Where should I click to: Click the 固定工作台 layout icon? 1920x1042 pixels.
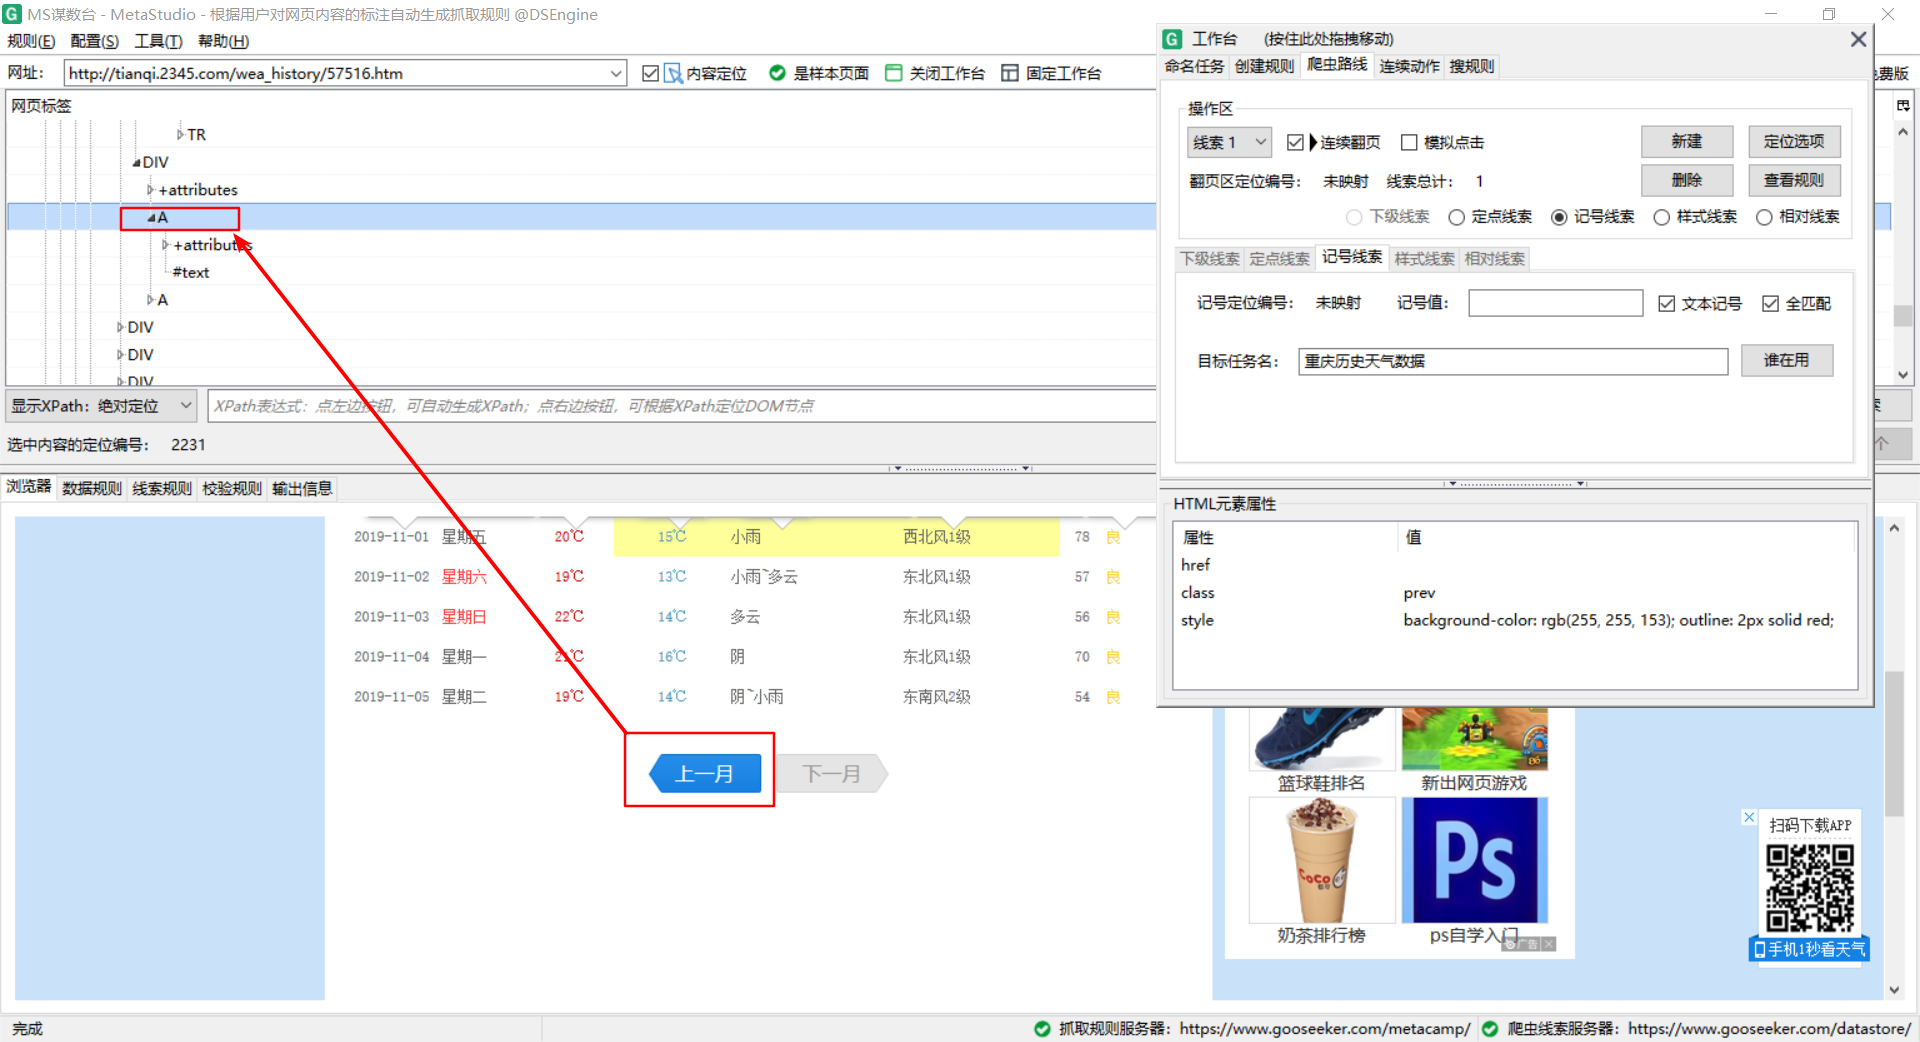click(x=1009, y=72)
